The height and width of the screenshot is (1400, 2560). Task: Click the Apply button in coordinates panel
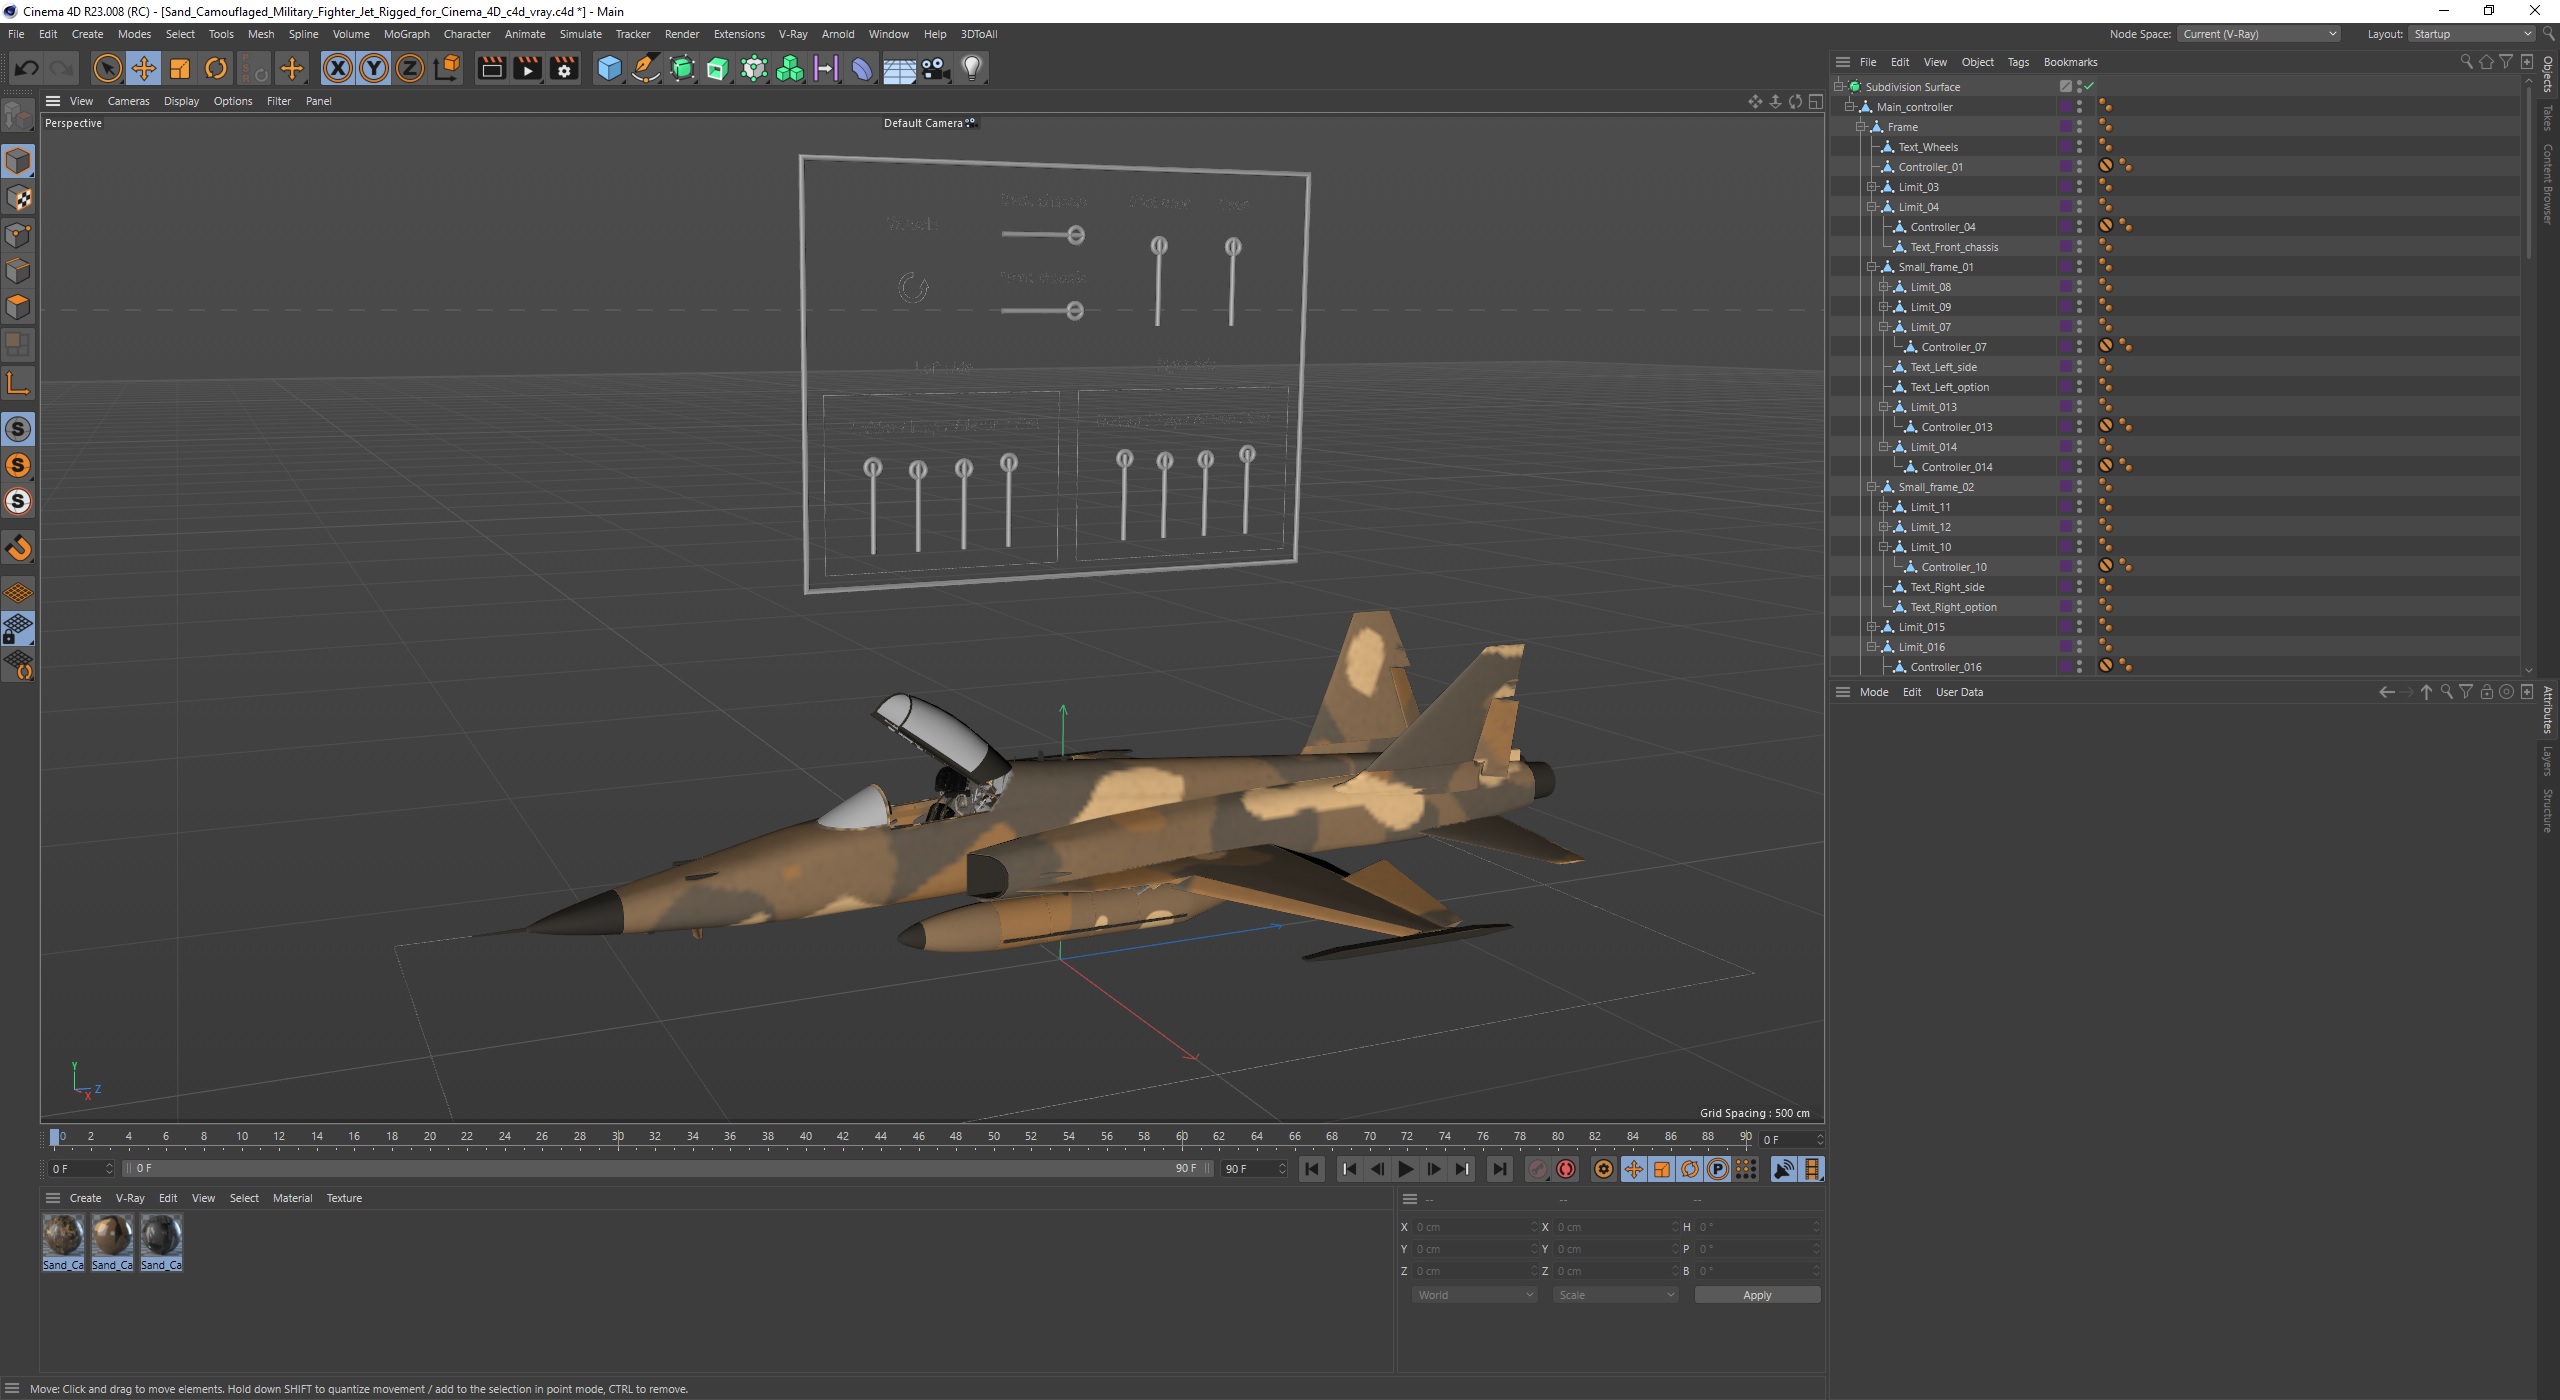[1757, 1295]
